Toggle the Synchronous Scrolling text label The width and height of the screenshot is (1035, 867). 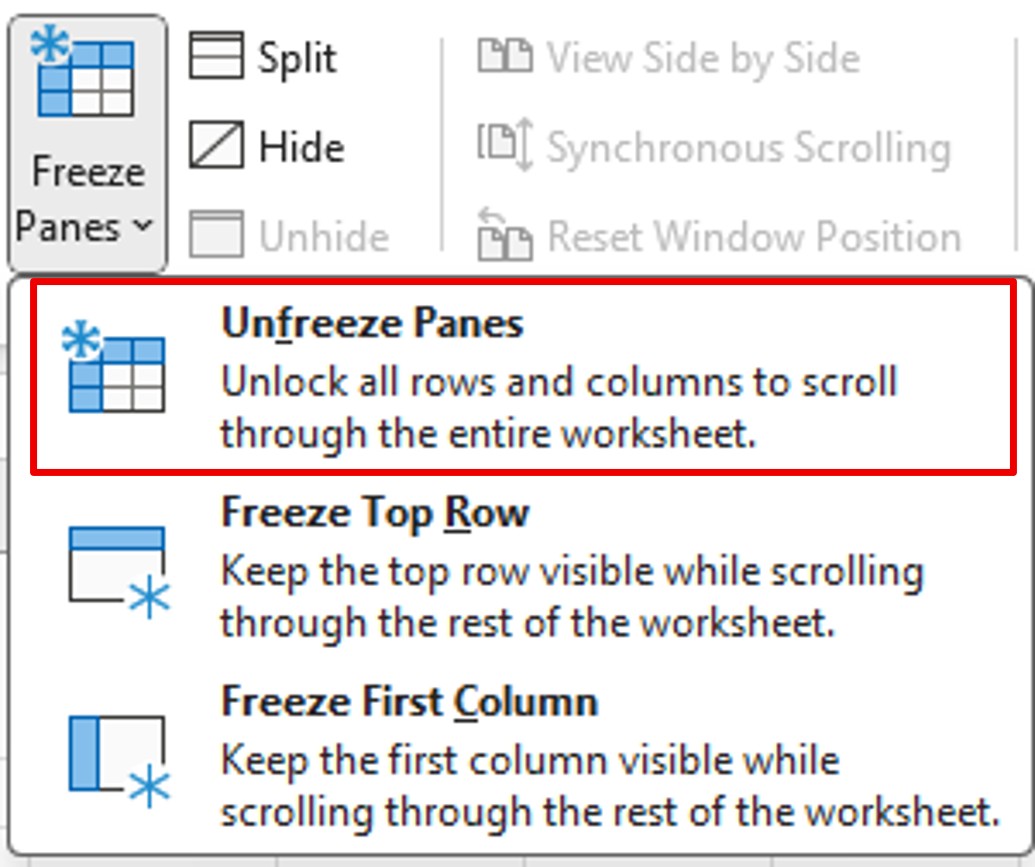pyautogui.click(x=748, y=148)
